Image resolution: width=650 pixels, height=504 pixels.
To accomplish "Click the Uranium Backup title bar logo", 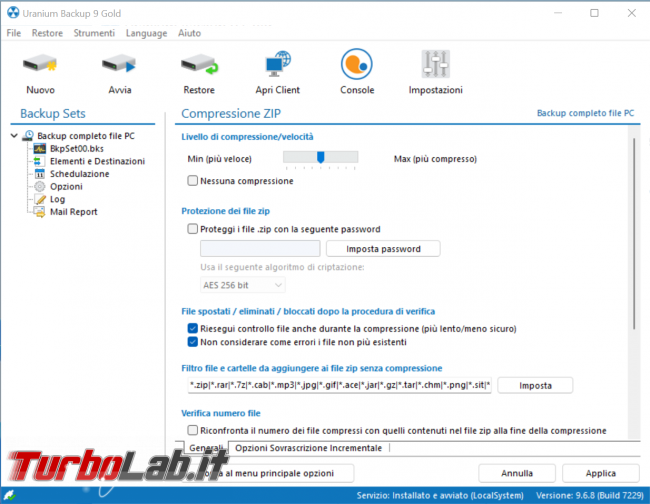I will [x=13, y=13].
